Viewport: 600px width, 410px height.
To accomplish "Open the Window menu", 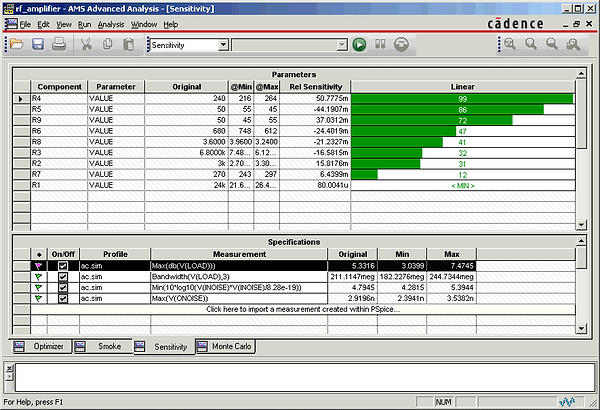I will point(144,25).
